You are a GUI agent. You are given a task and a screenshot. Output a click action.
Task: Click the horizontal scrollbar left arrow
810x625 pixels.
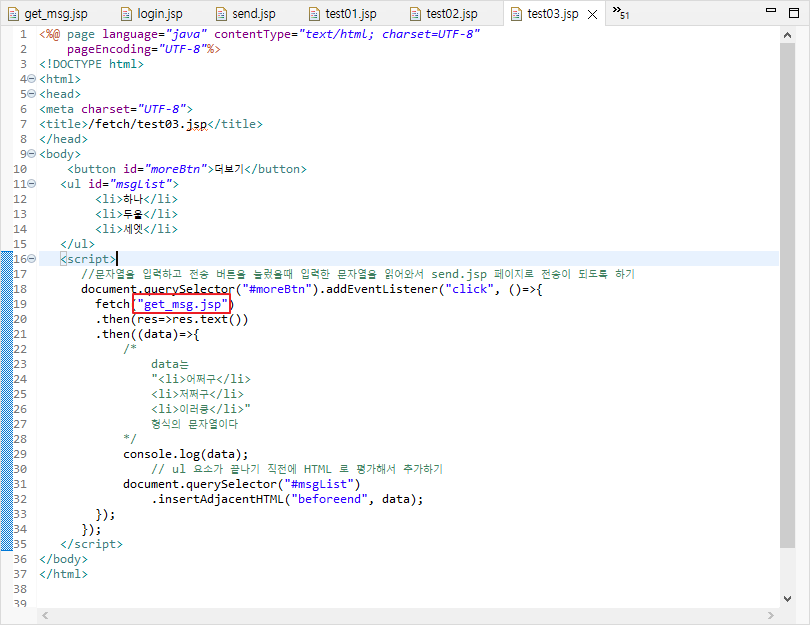tap(45, 615)
